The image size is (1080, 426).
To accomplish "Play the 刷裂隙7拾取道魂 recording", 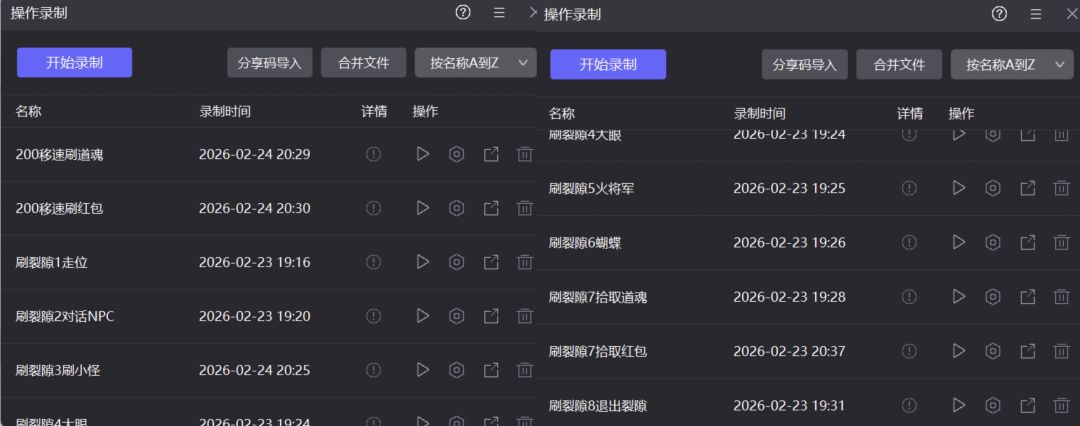I will pyautogui.click(x=959, y=296).
